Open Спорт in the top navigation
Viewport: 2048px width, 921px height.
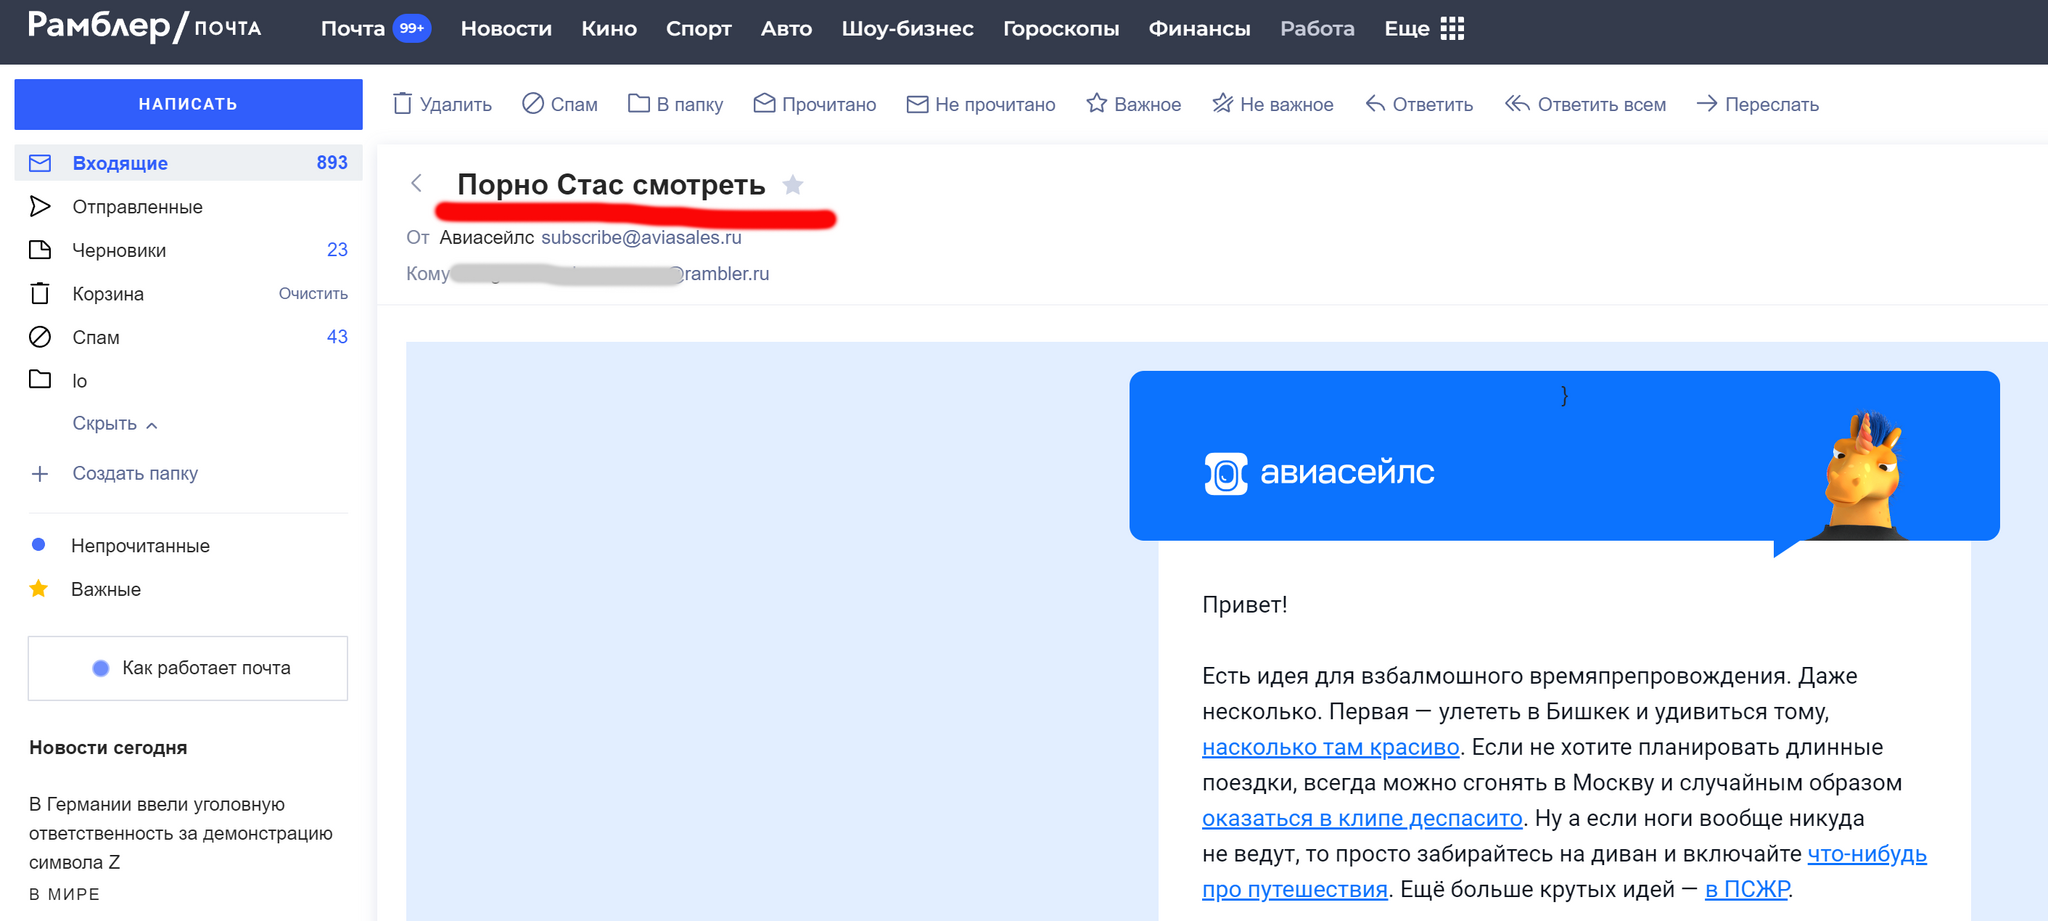pos(699,29)
